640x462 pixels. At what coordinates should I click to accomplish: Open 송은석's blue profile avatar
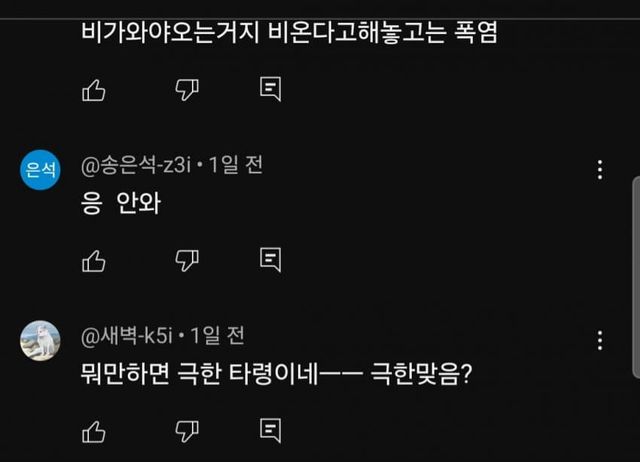pos(40,170)
